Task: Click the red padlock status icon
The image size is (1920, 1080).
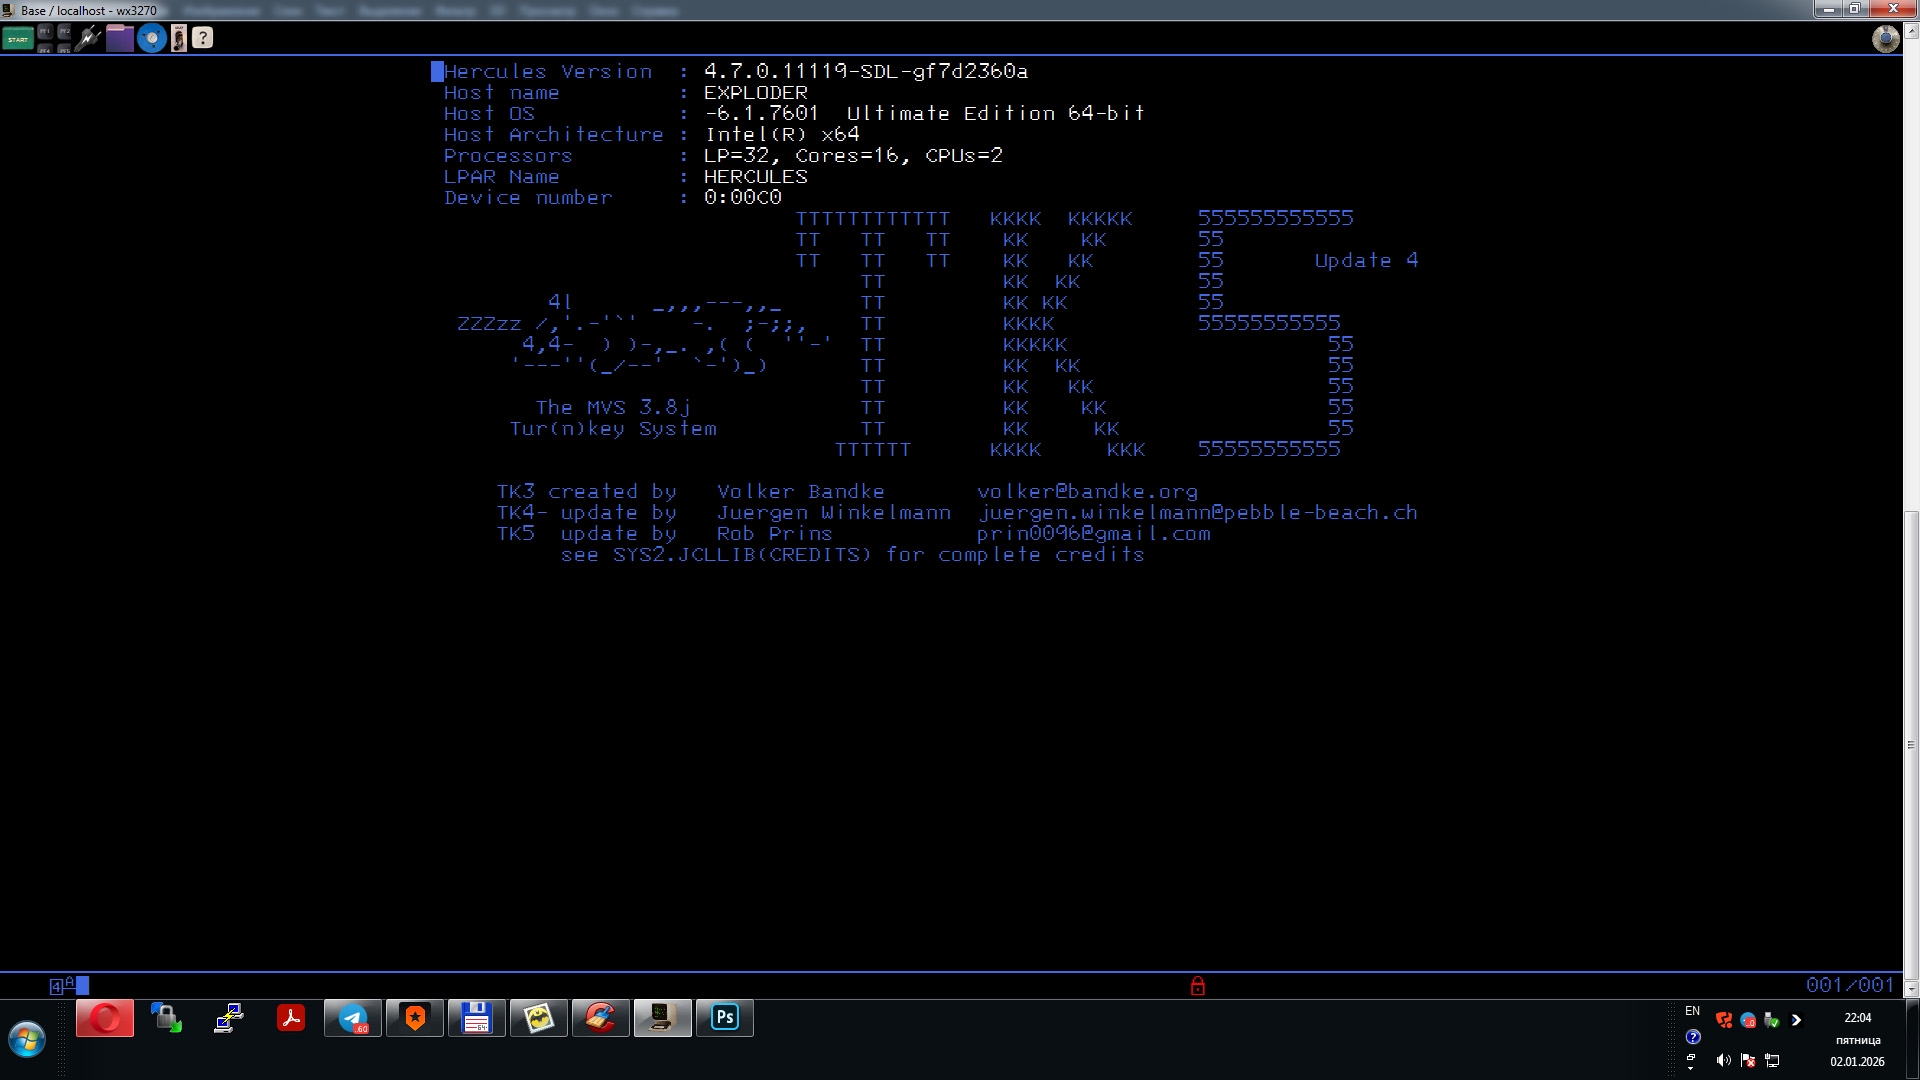Action: click(x=1197, y=986)
